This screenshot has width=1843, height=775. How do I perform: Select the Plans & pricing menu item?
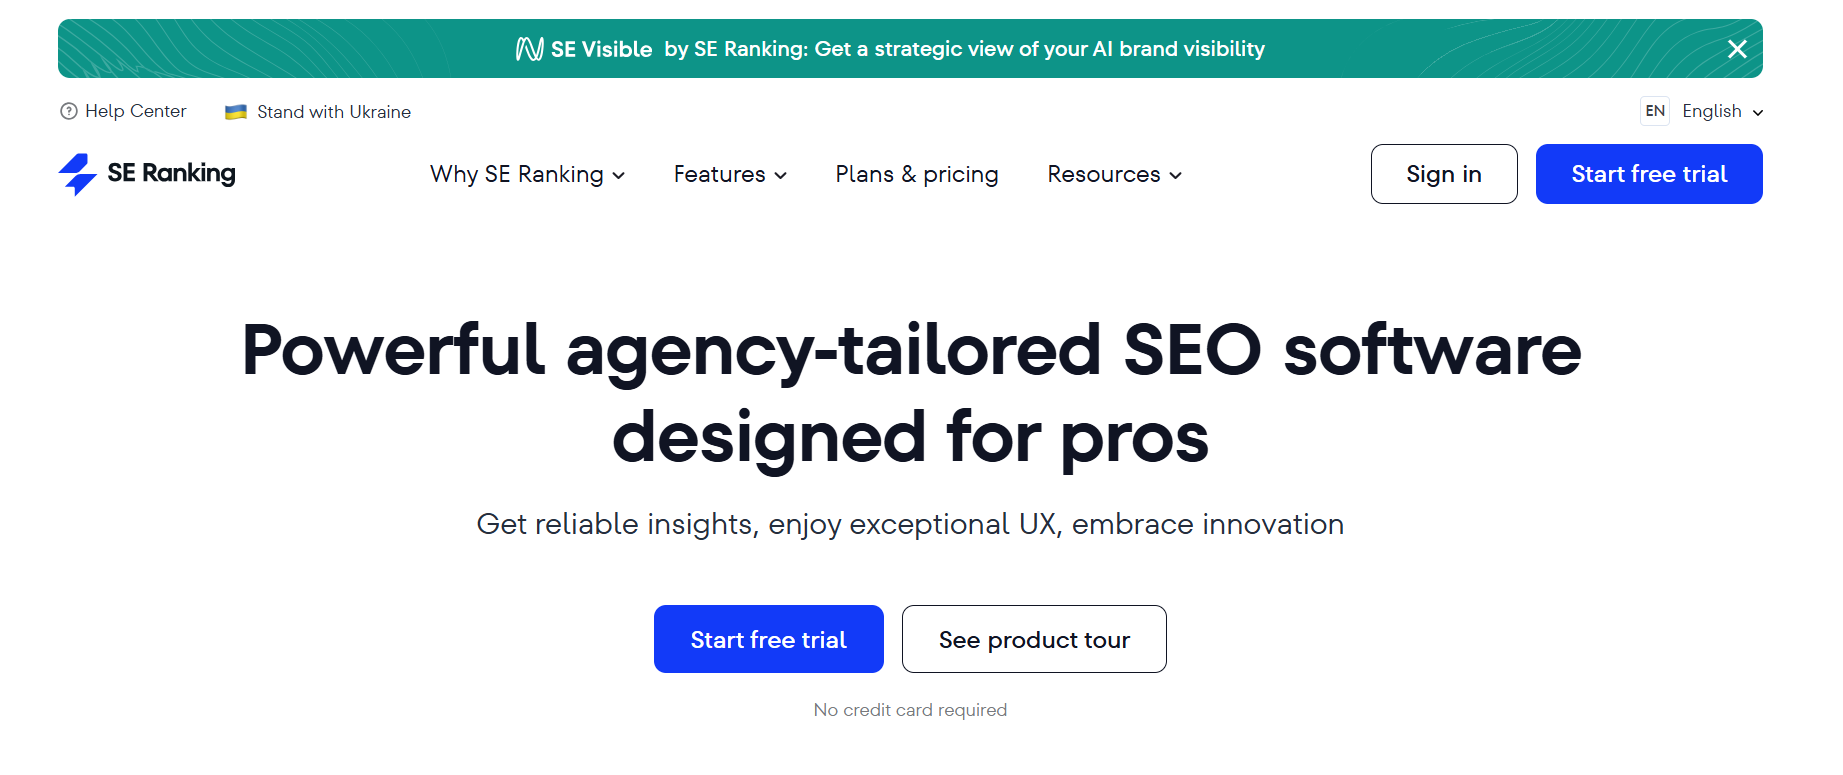tap(916, 174)
